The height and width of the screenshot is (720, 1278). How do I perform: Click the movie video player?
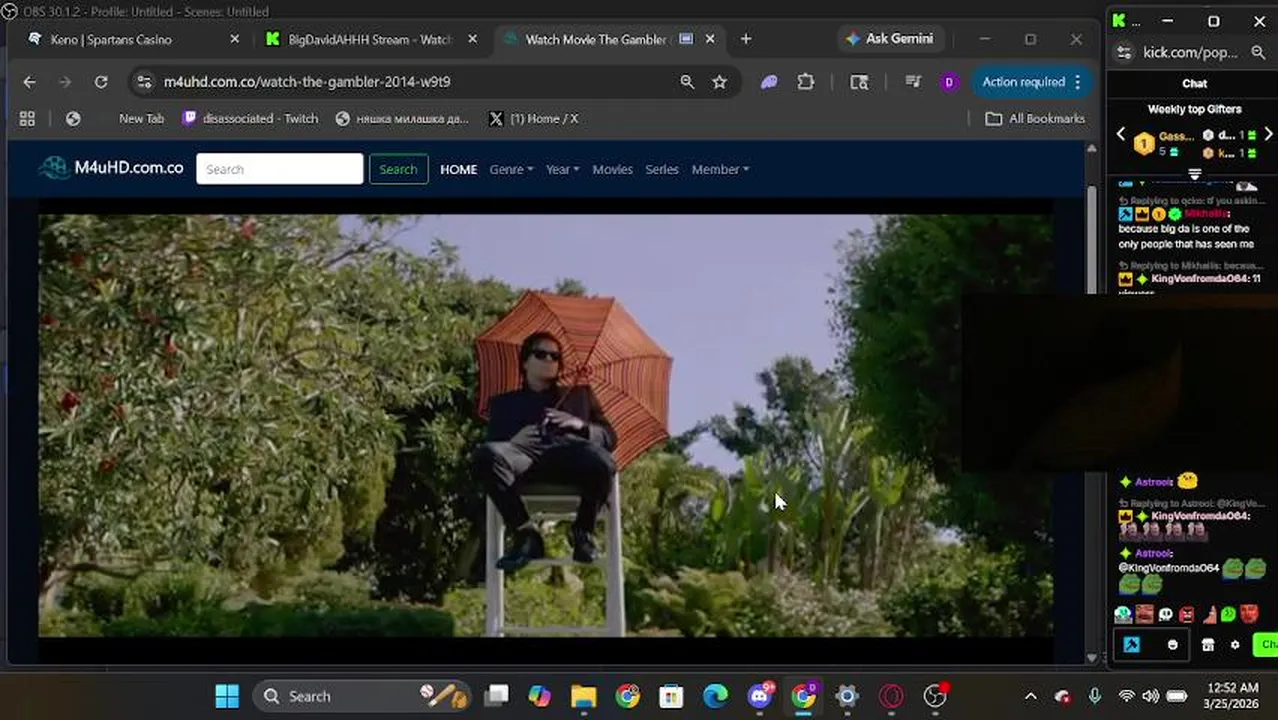pos(545,425)
